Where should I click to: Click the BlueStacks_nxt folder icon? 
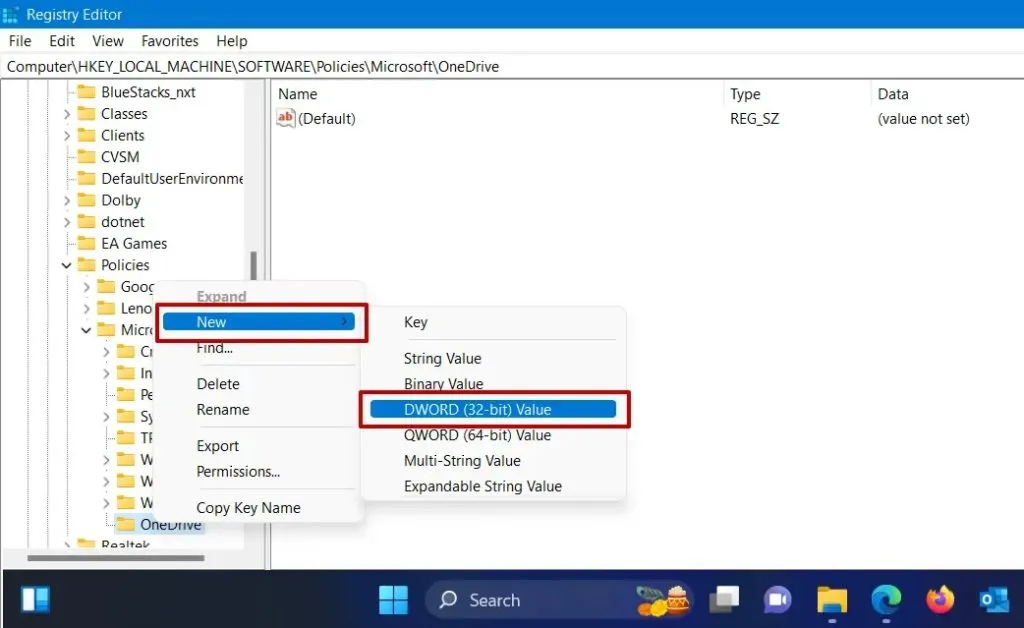coord(86,92)
